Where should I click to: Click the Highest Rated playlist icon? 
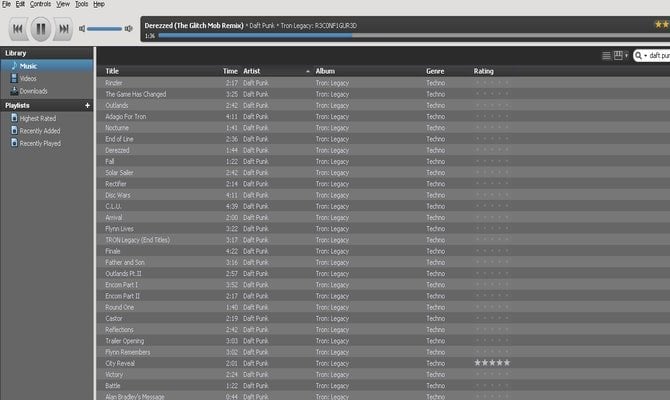pyautogui.click(x=14, y=118)
